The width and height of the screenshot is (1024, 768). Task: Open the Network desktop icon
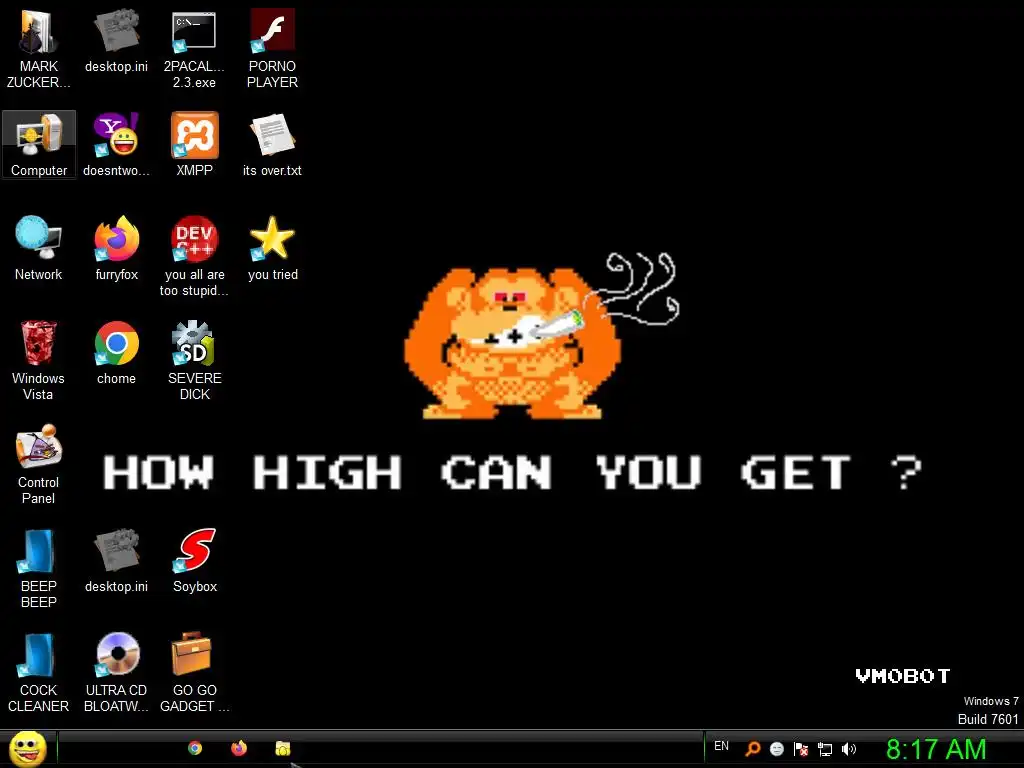39,248
